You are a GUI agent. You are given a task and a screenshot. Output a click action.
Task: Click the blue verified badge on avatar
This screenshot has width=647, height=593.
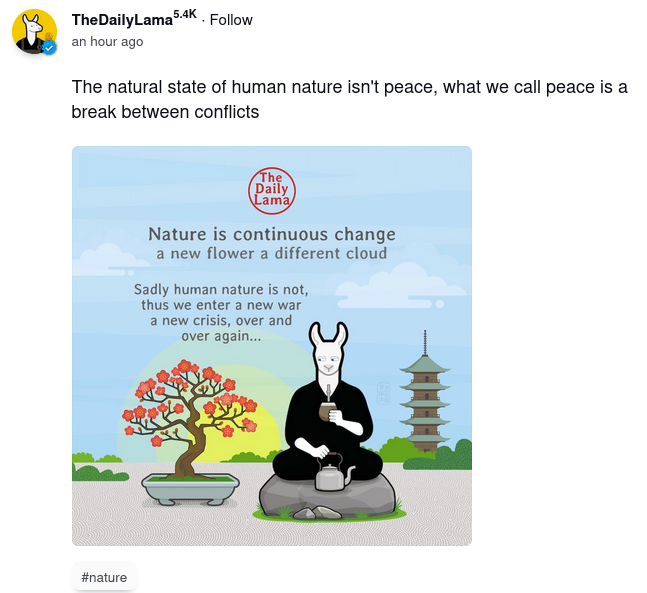tap(50, 48)
